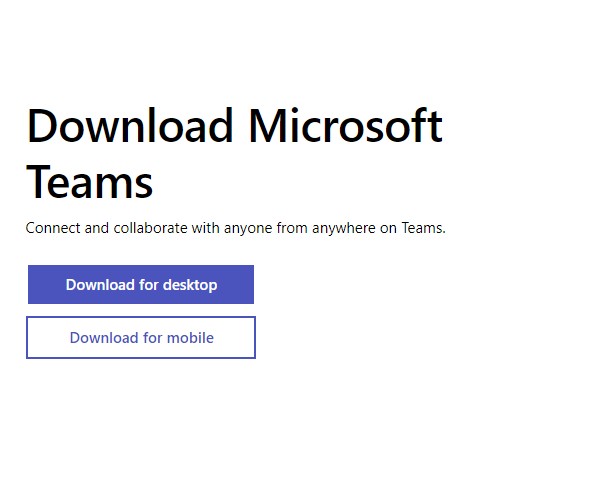Click the word Connect in the subtitle
This screenshot has width=593, height=479.
(x=53, y=228)
